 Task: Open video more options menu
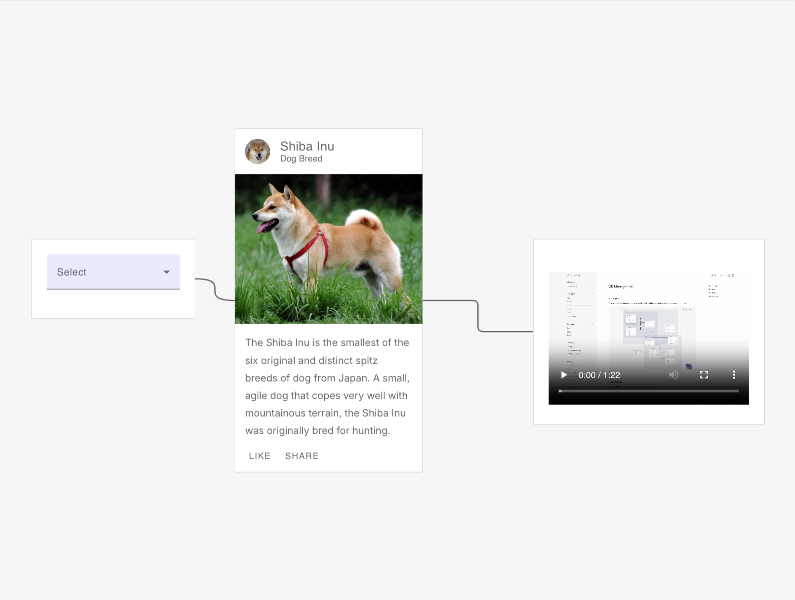pos(733,375)
